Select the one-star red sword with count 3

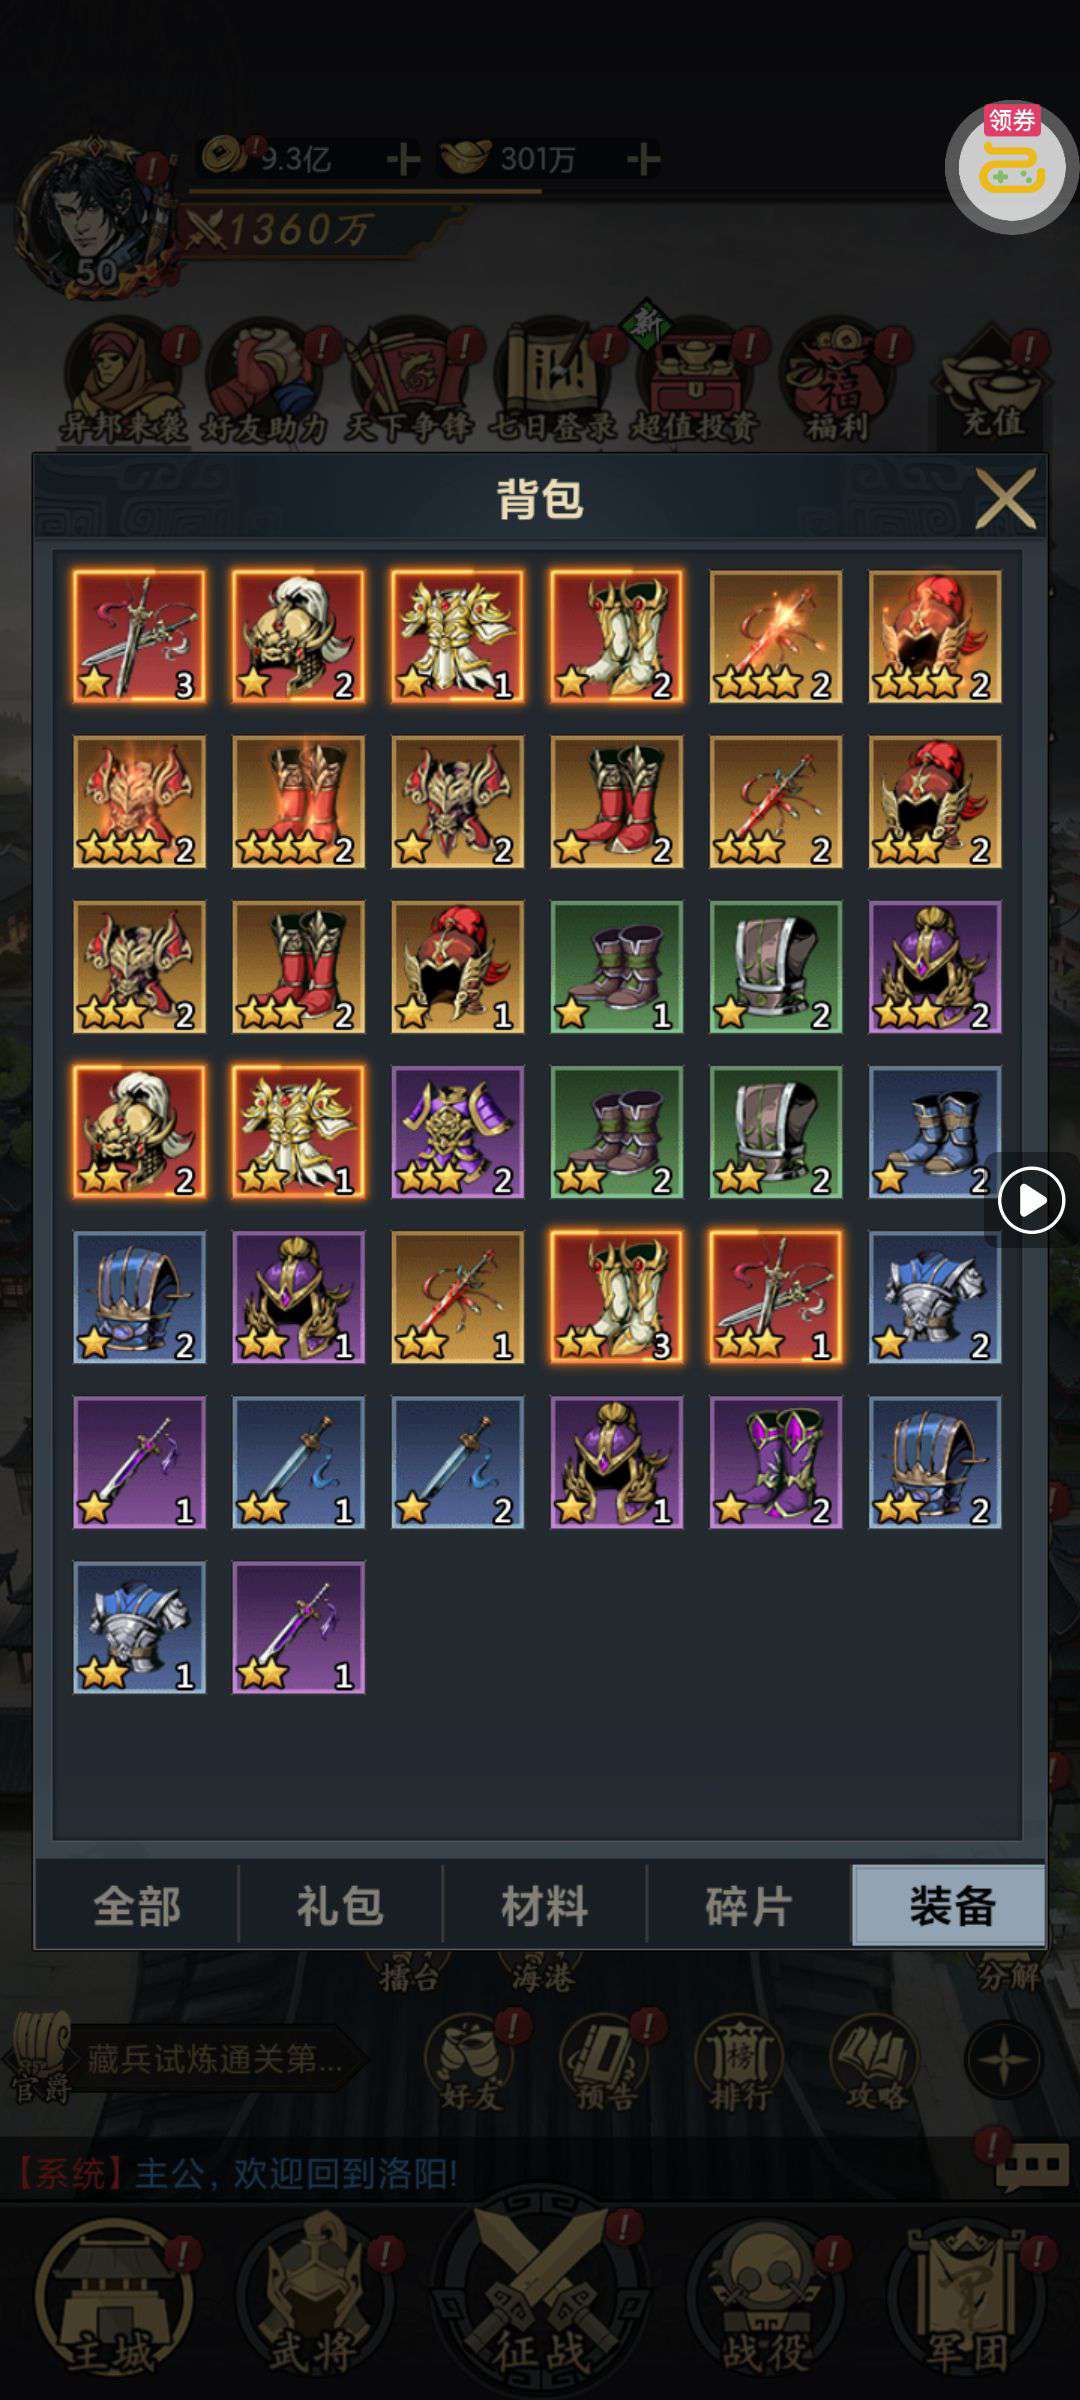(x=139, y=636)
